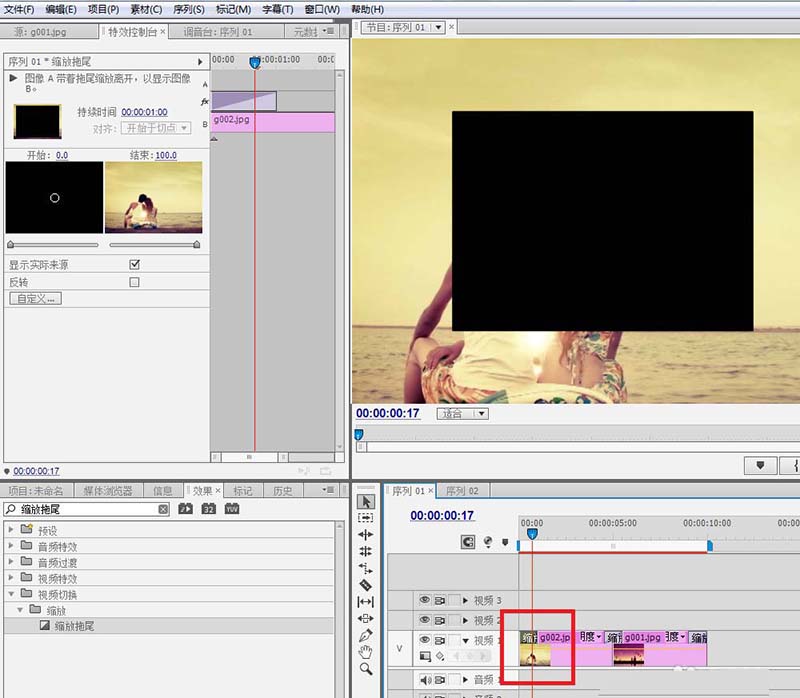Open the 对齐 alignment dropdown

point(156,128)
